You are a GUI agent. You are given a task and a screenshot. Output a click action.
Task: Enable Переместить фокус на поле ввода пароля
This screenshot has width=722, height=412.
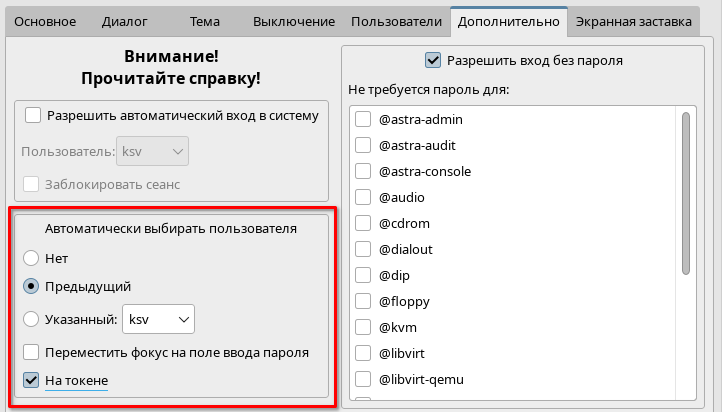[x=32, y=352]
